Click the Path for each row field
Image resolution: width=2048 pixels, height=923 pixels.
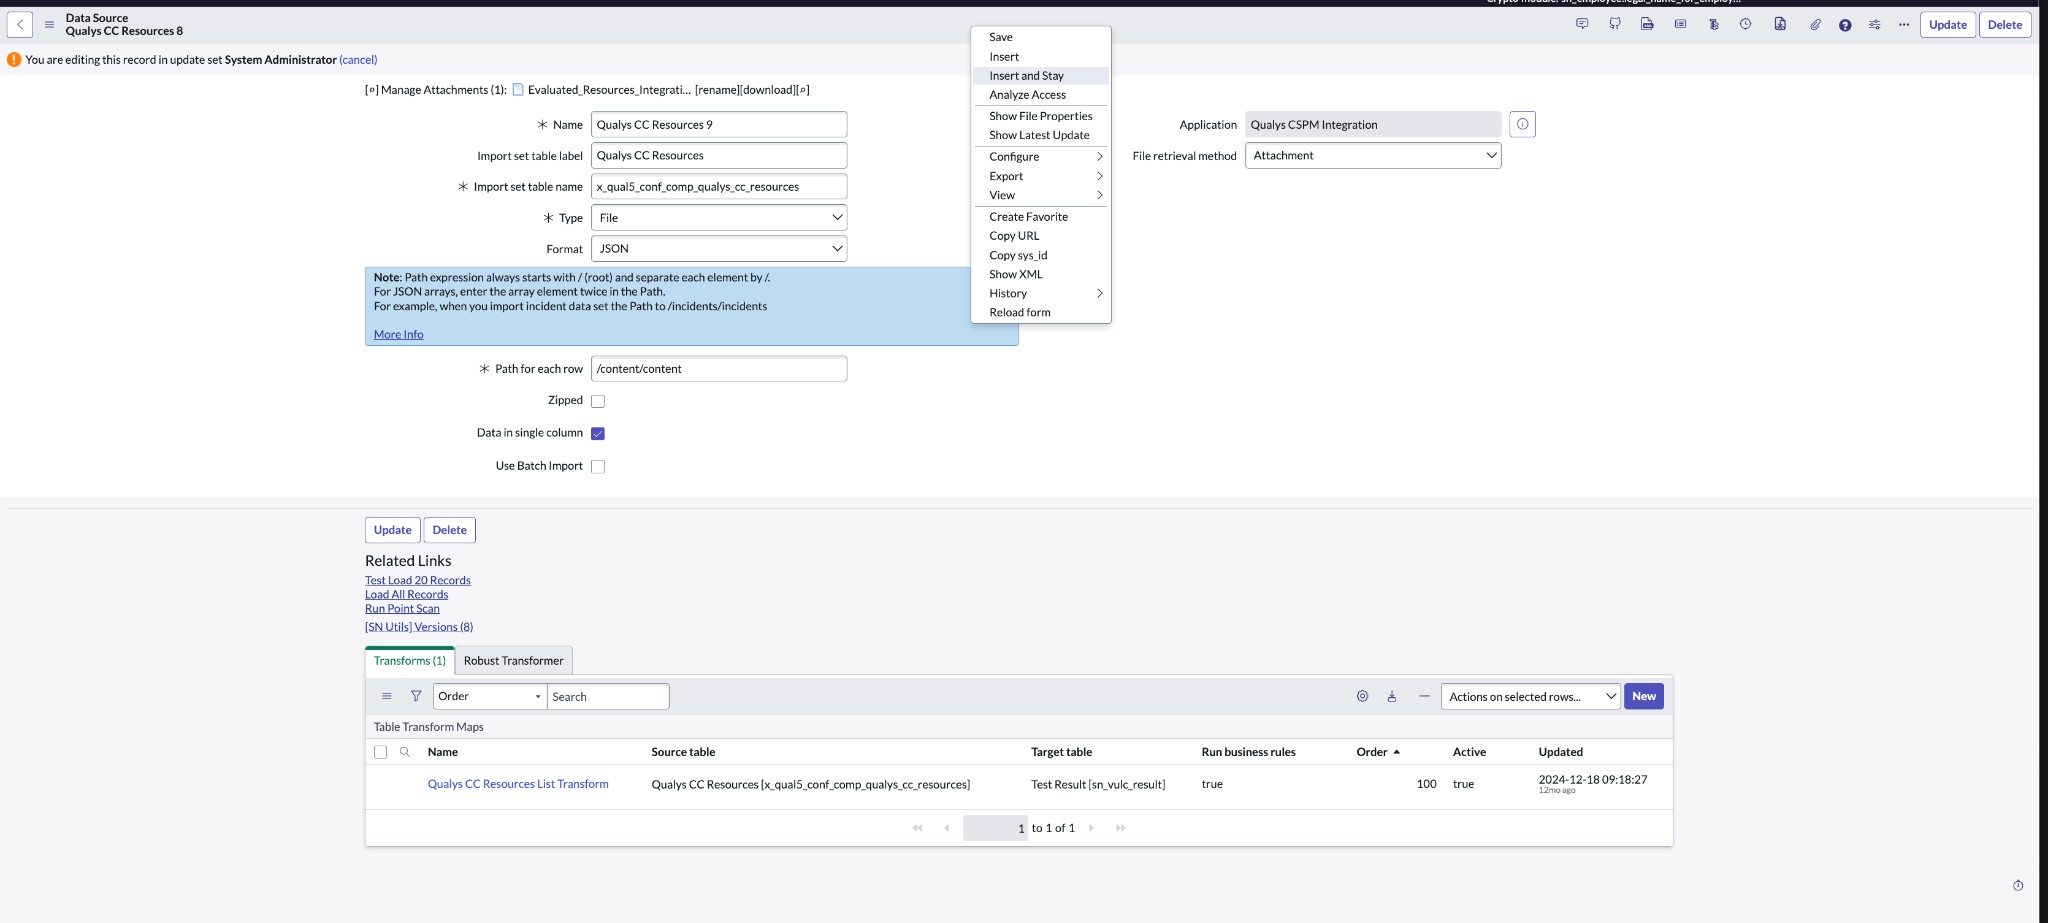coord(719,368)
